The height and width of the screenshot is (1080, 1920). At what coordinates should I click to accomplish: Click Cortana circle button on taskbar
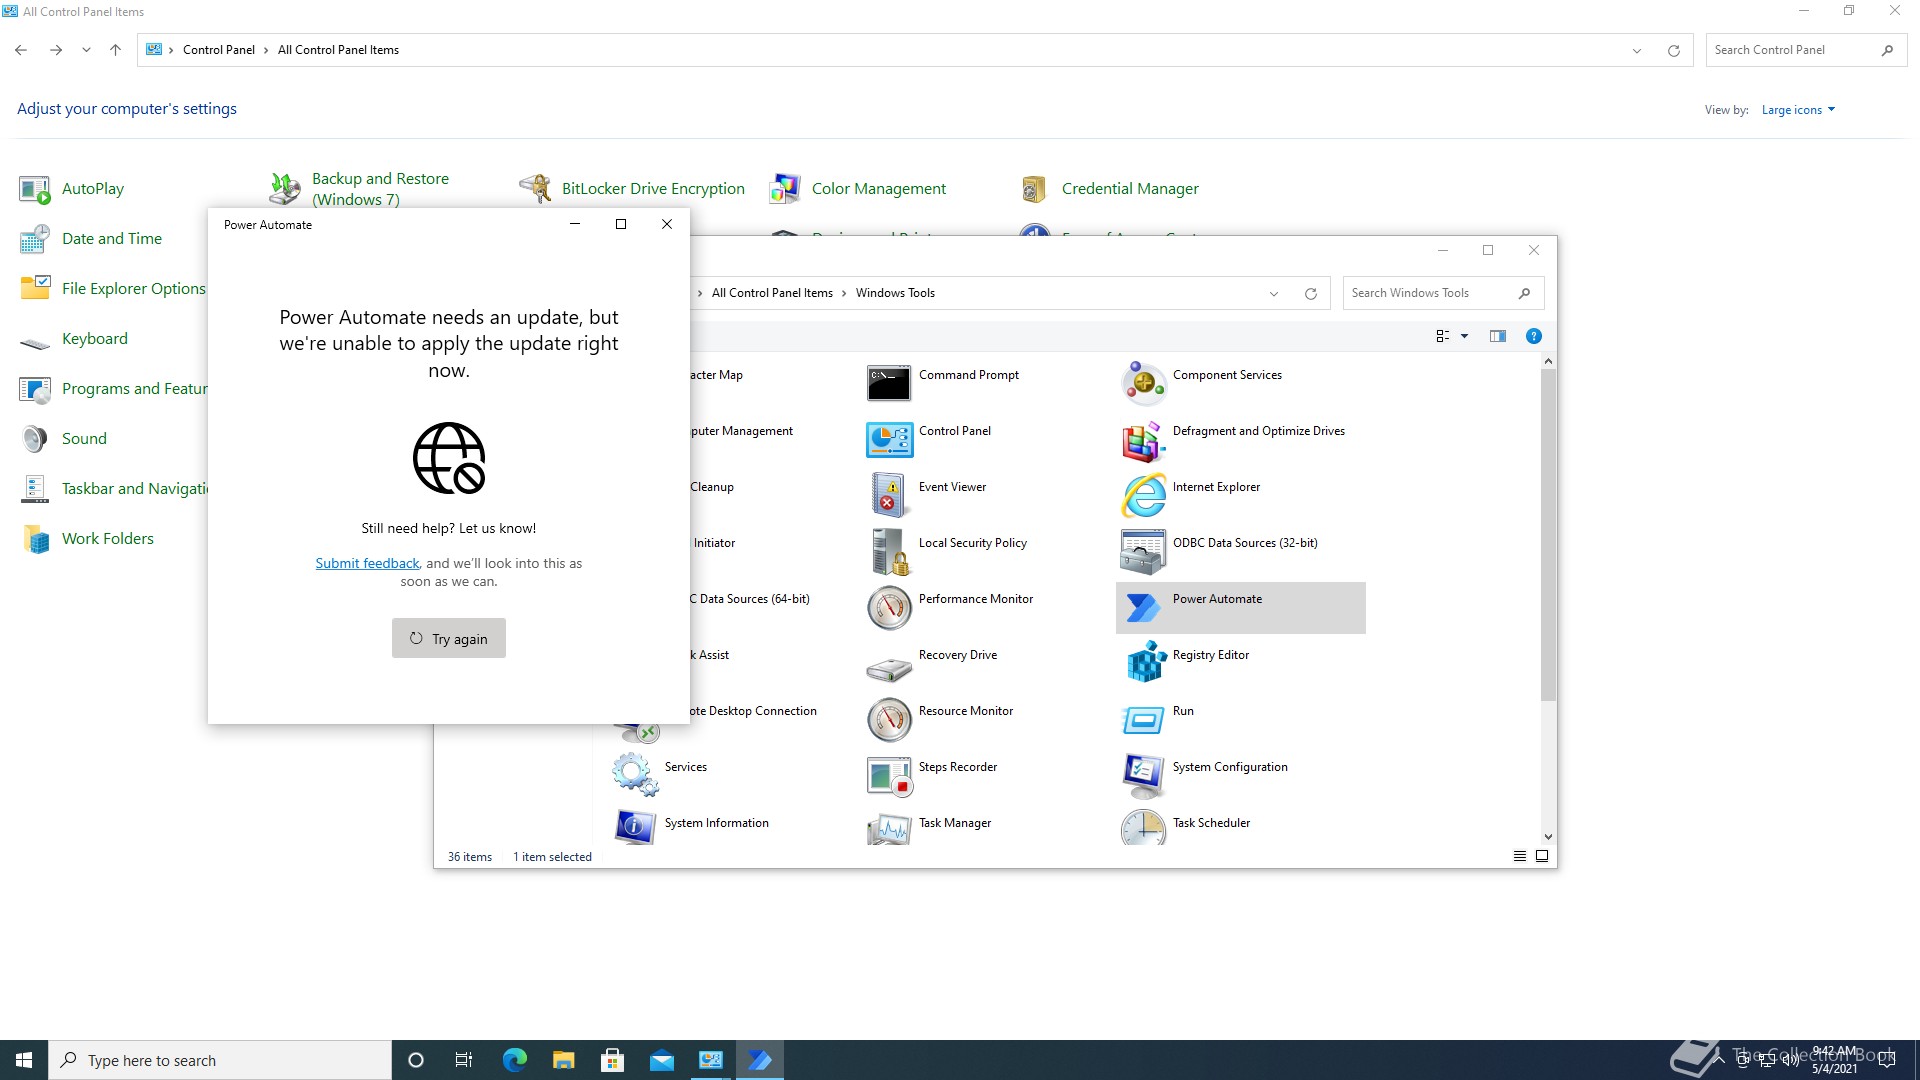[416, 1060]
